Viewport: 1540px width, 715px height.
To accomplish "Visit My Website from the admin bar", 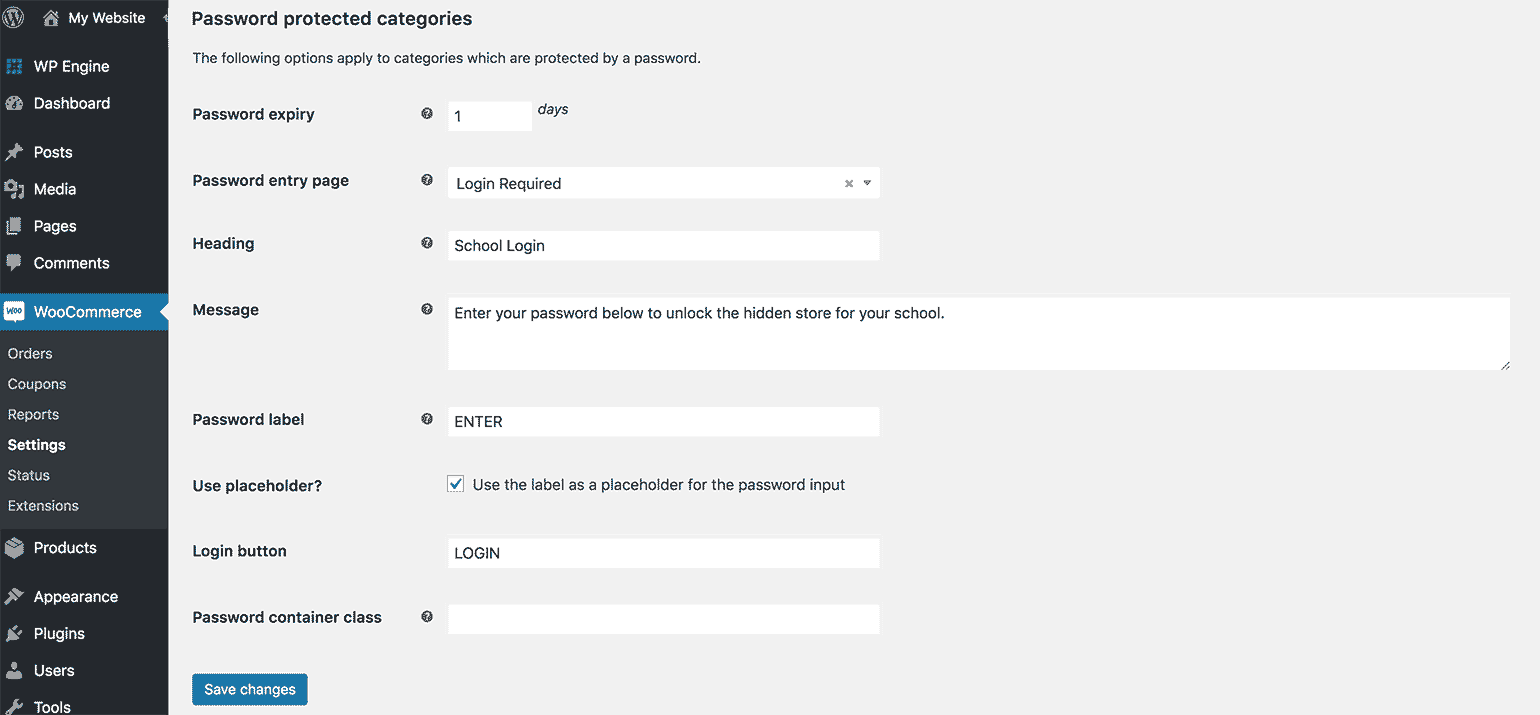I will tap(103, 17).
